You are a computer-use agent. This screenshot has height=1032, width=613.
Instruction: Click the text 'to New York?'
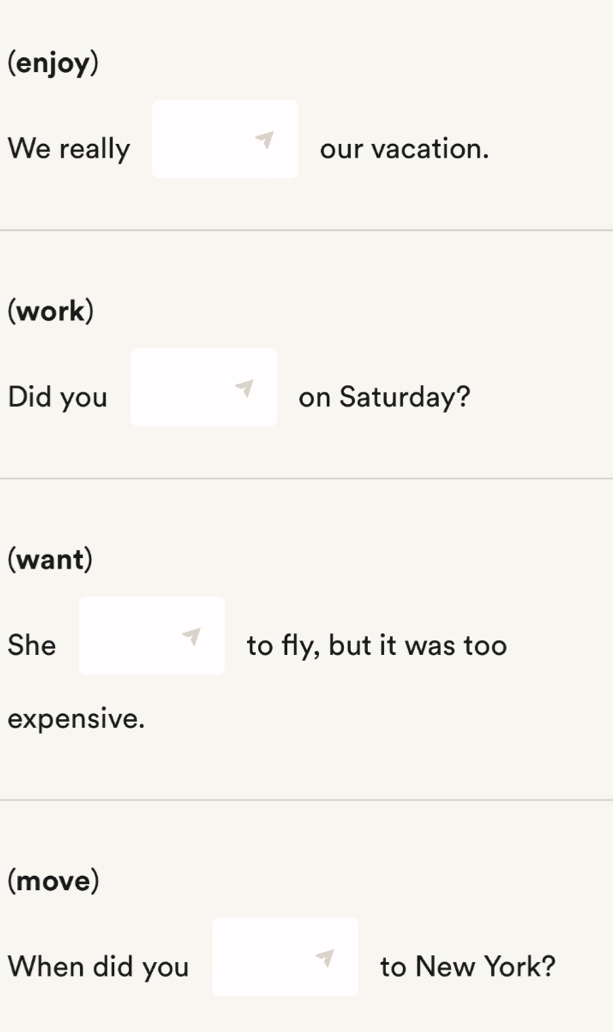[467, 967]
